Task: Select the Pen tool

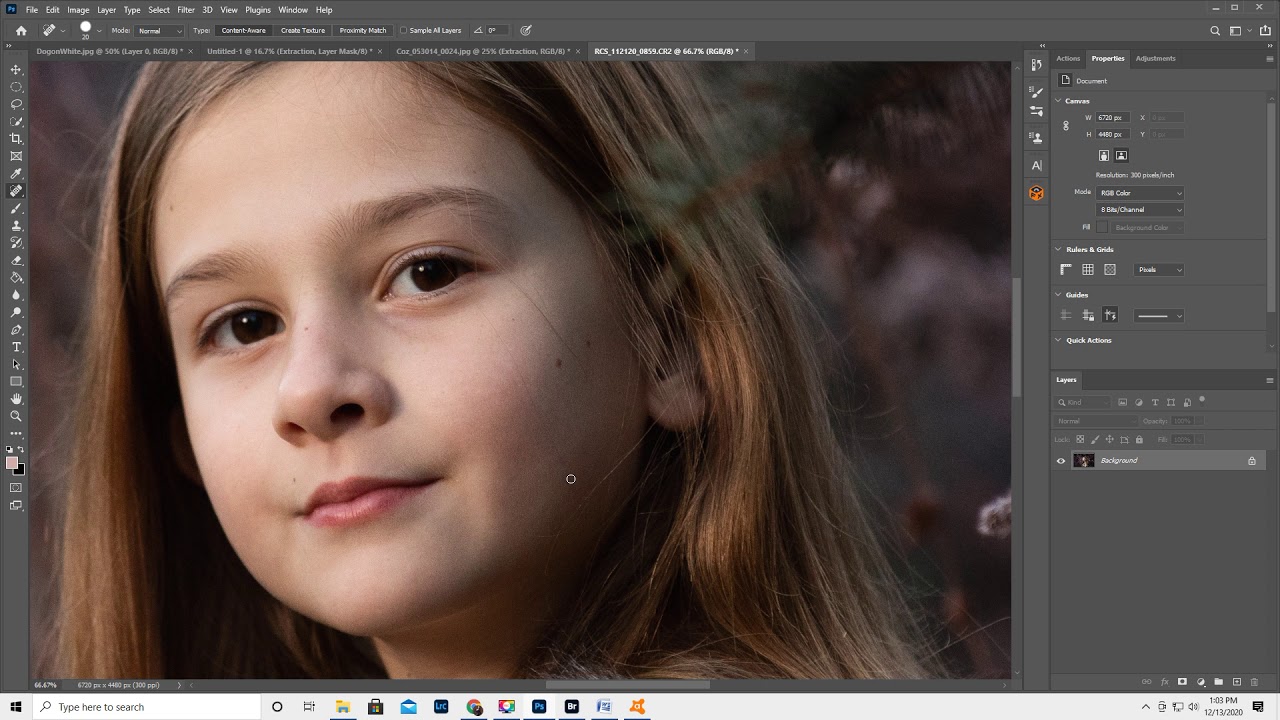Action: tap(16, 330)
